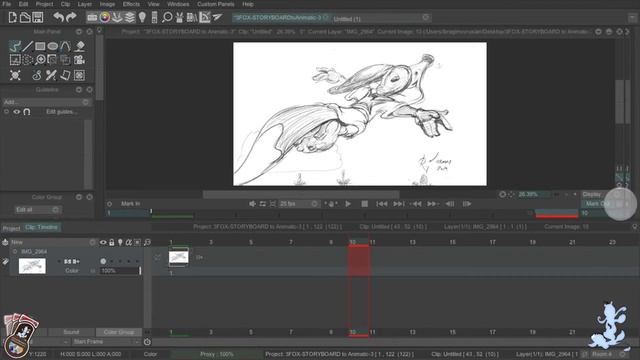Open the Start Frame dropdown

pyautogui.click(x=106, y=342)
